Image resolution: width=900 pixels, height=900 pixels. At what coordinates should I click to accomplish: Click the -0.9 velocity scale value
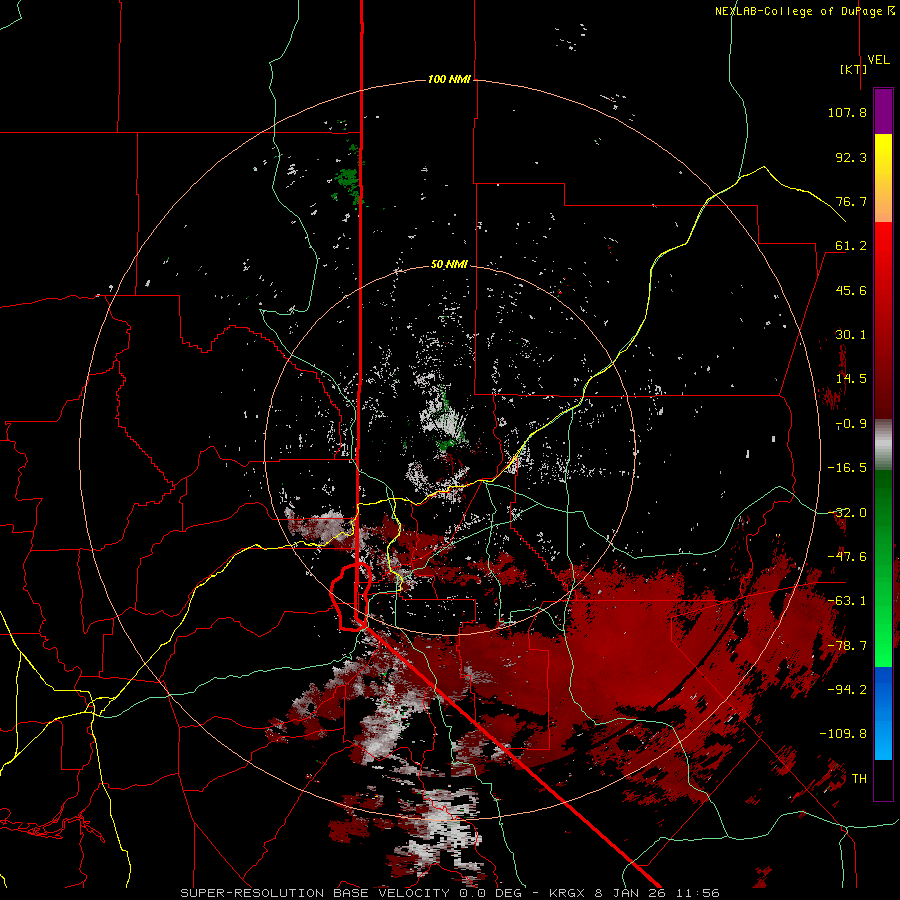(851, 424)
